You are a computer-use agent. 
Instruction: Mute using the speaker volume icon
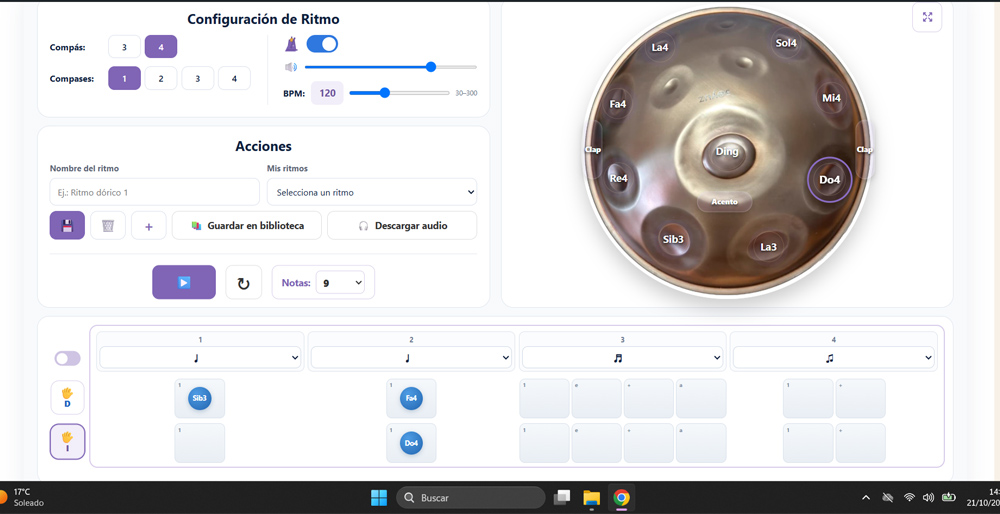(x=291, y=67)
